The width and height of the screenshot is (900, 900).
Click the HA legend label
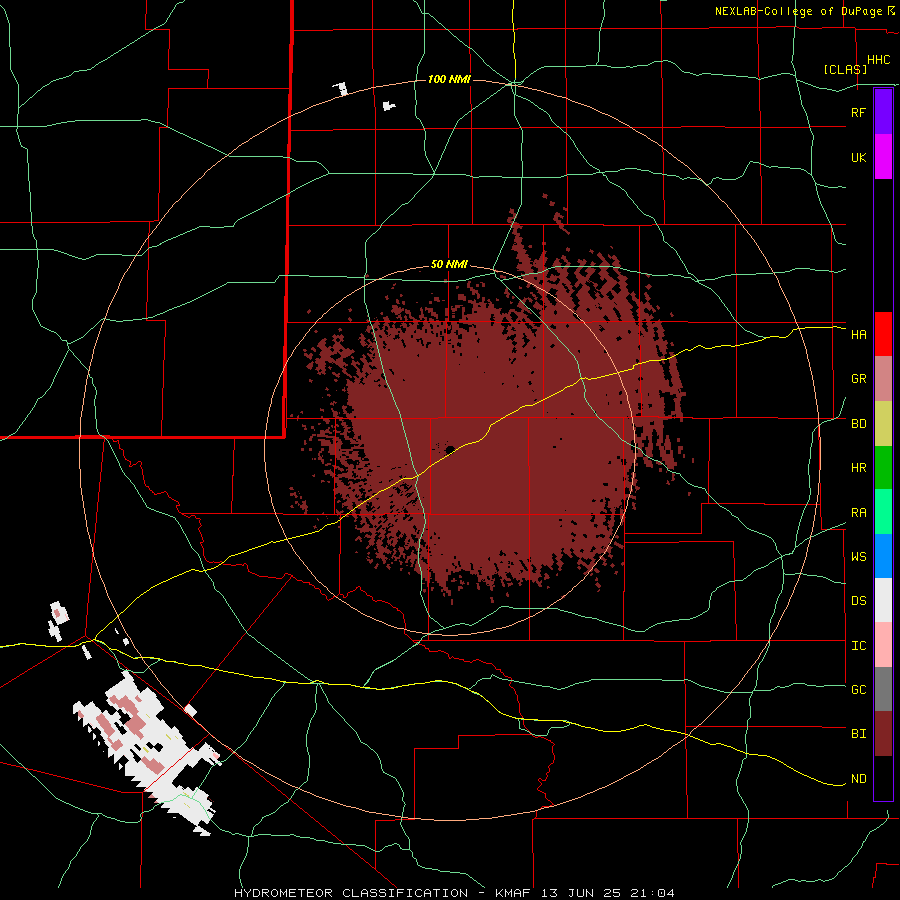click(859, 335)
